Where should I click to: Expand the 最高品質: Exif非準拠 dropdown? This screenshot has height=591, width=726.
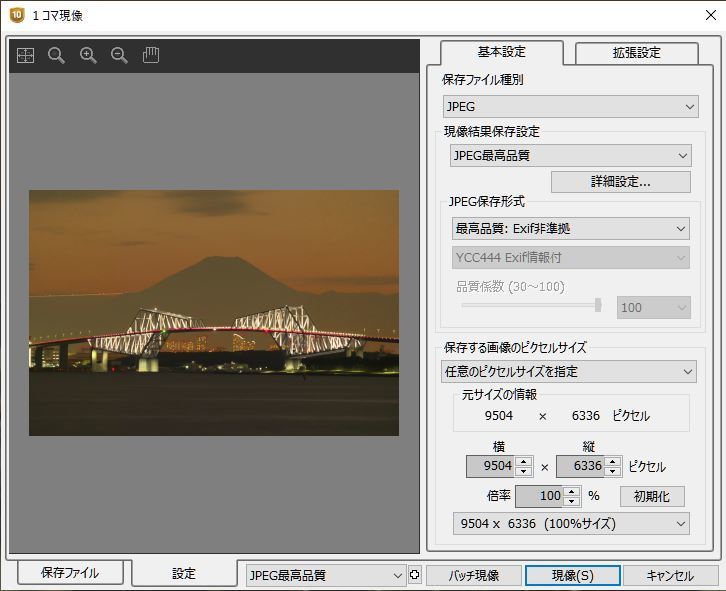pyautogui.click(x=570, y=229)
